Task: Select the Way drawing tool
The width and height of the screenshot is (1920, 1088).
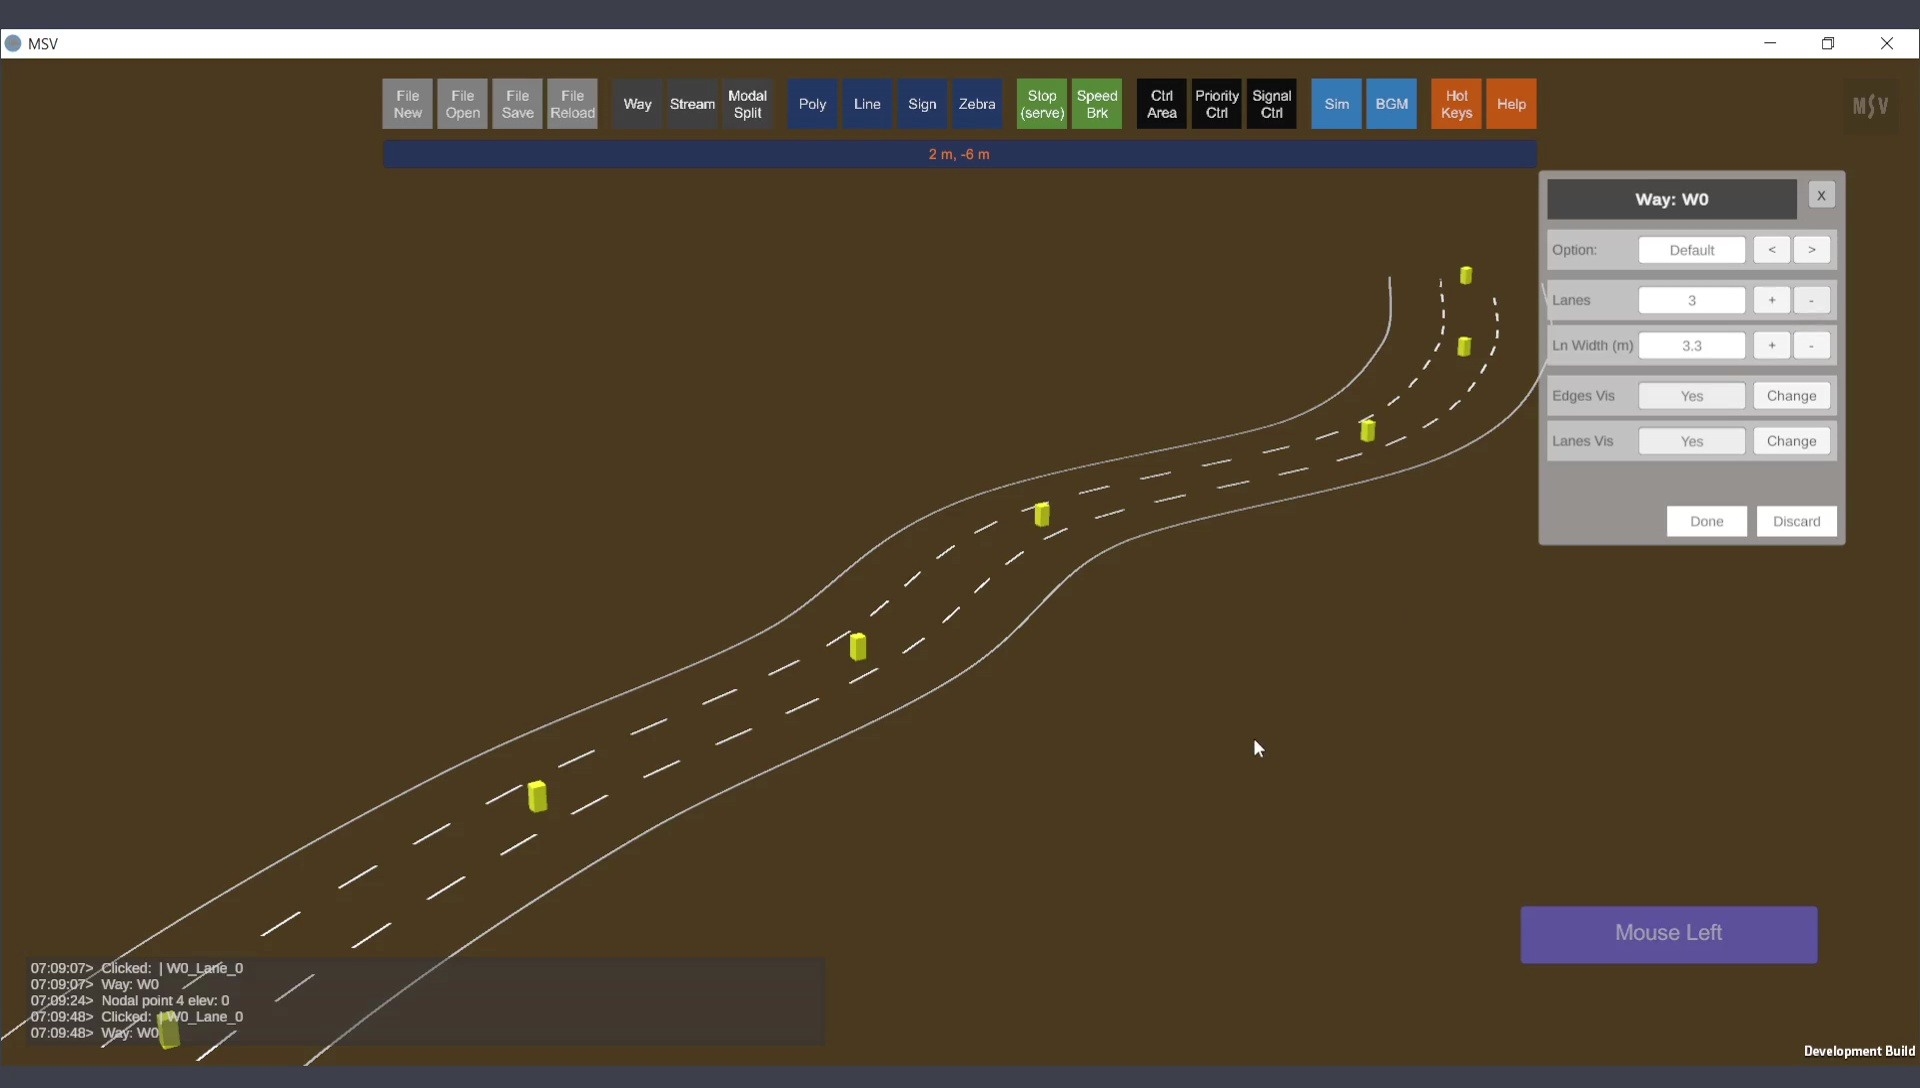Action: tap(637, 104)
